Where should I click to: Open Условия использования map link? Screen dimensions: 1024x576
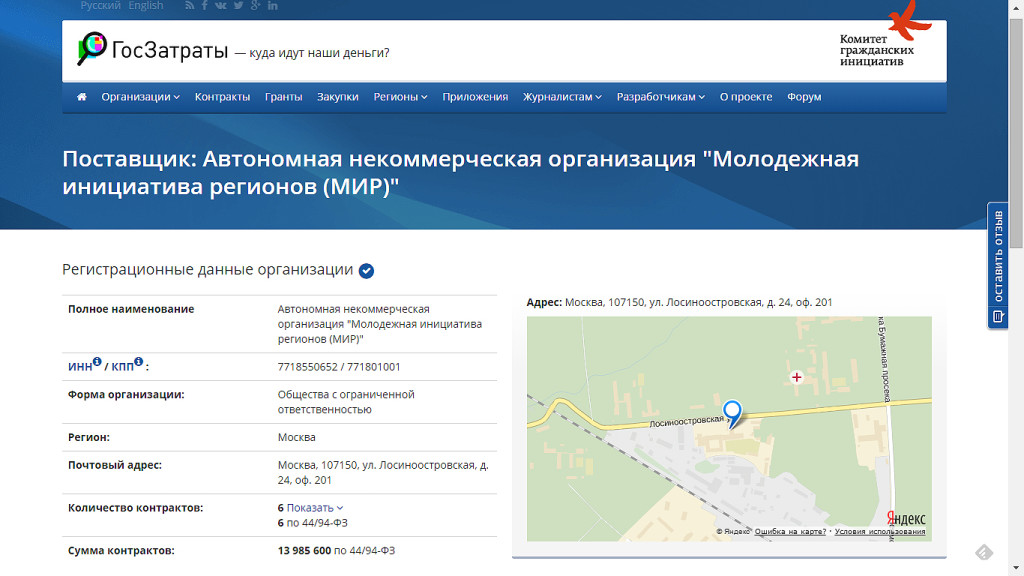pyautogui.click(x=880, y=532)
